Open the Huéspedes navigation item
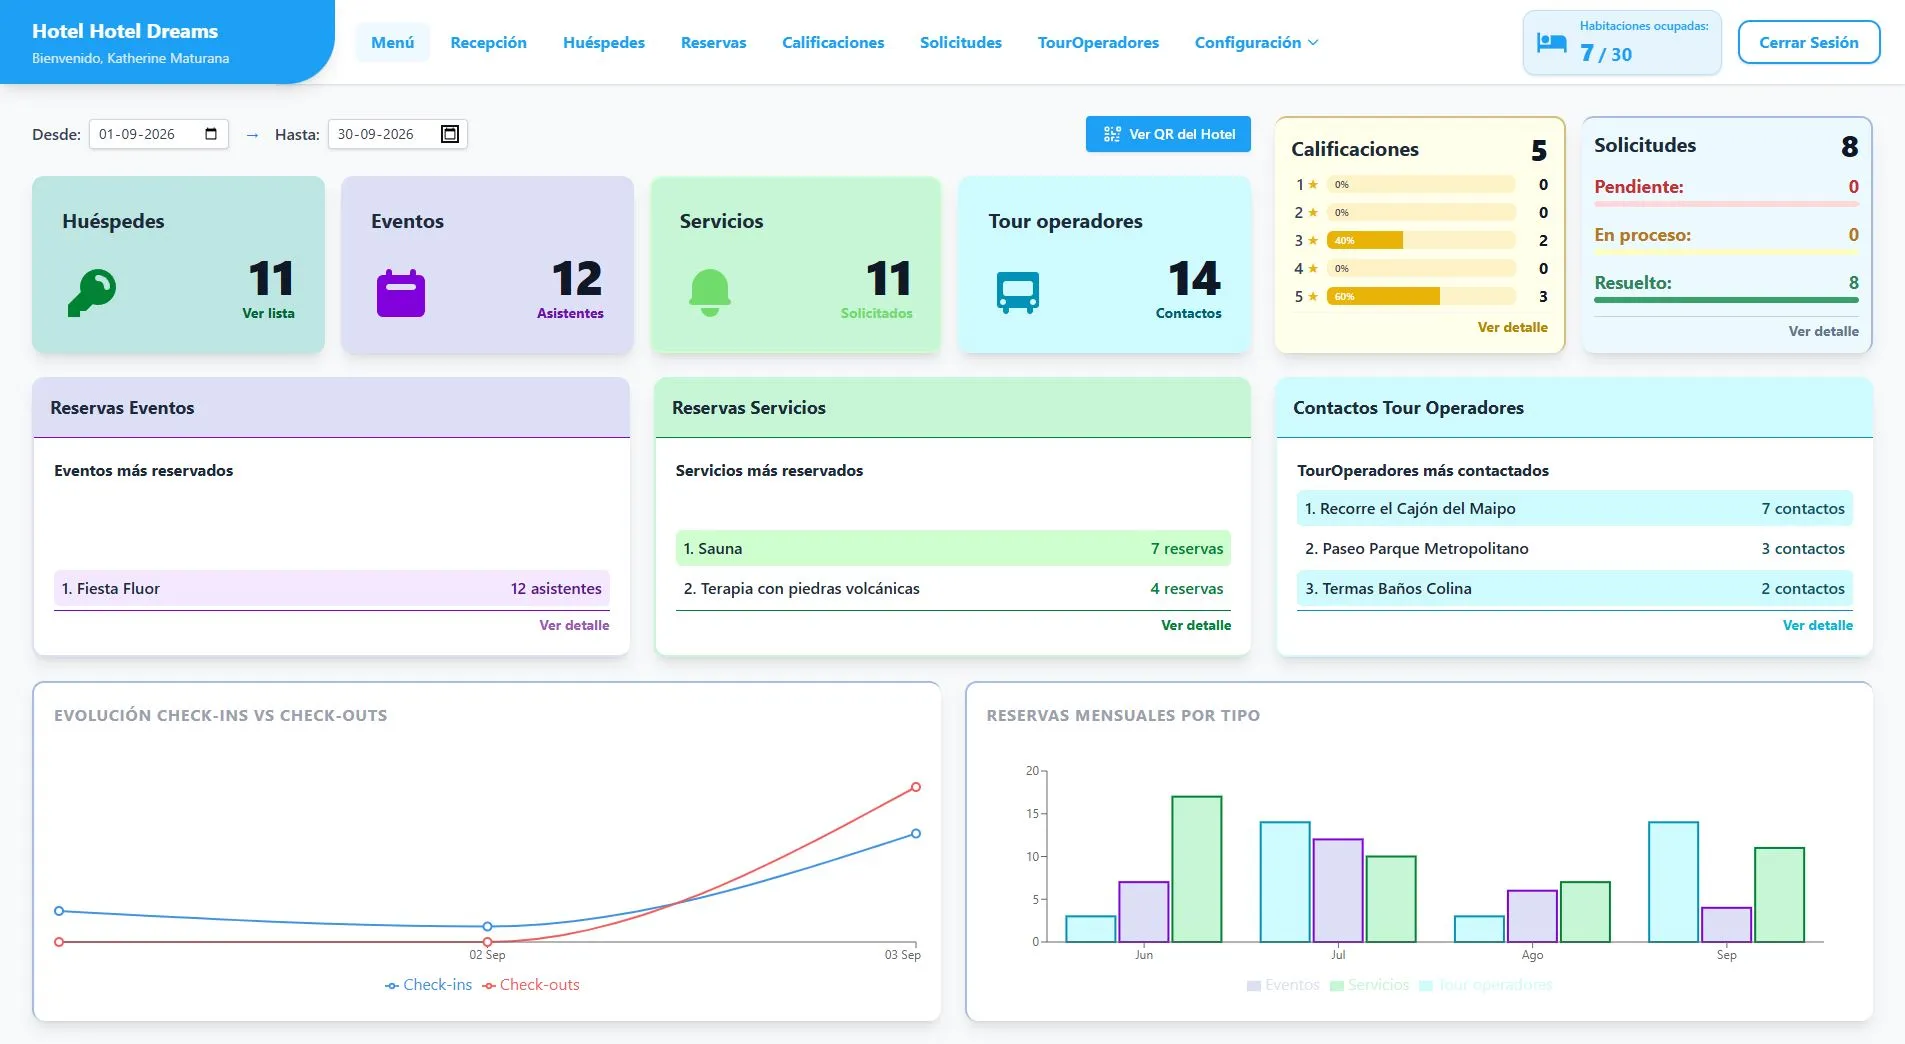The height and width of the screenshot is (1044, 1905). click(x=604, y=43)
